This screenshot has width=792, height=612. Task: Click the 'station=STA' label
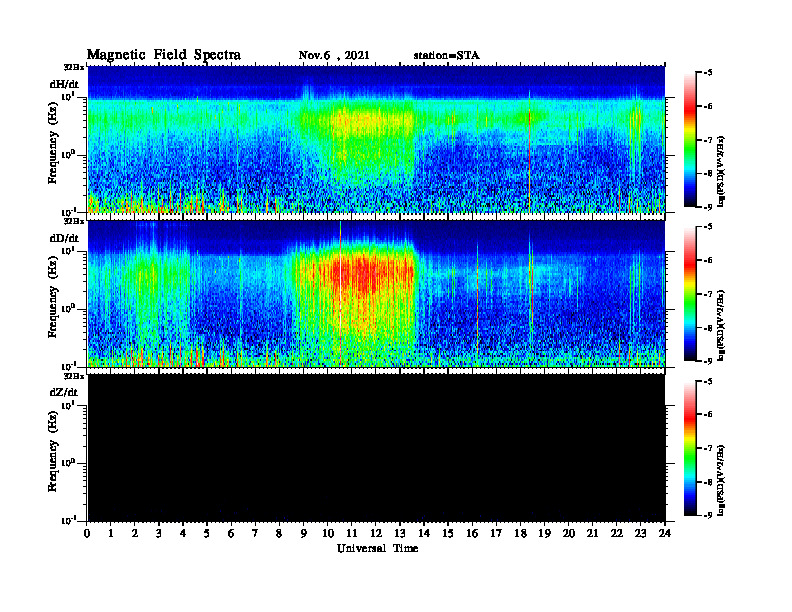tap(446, 56)
